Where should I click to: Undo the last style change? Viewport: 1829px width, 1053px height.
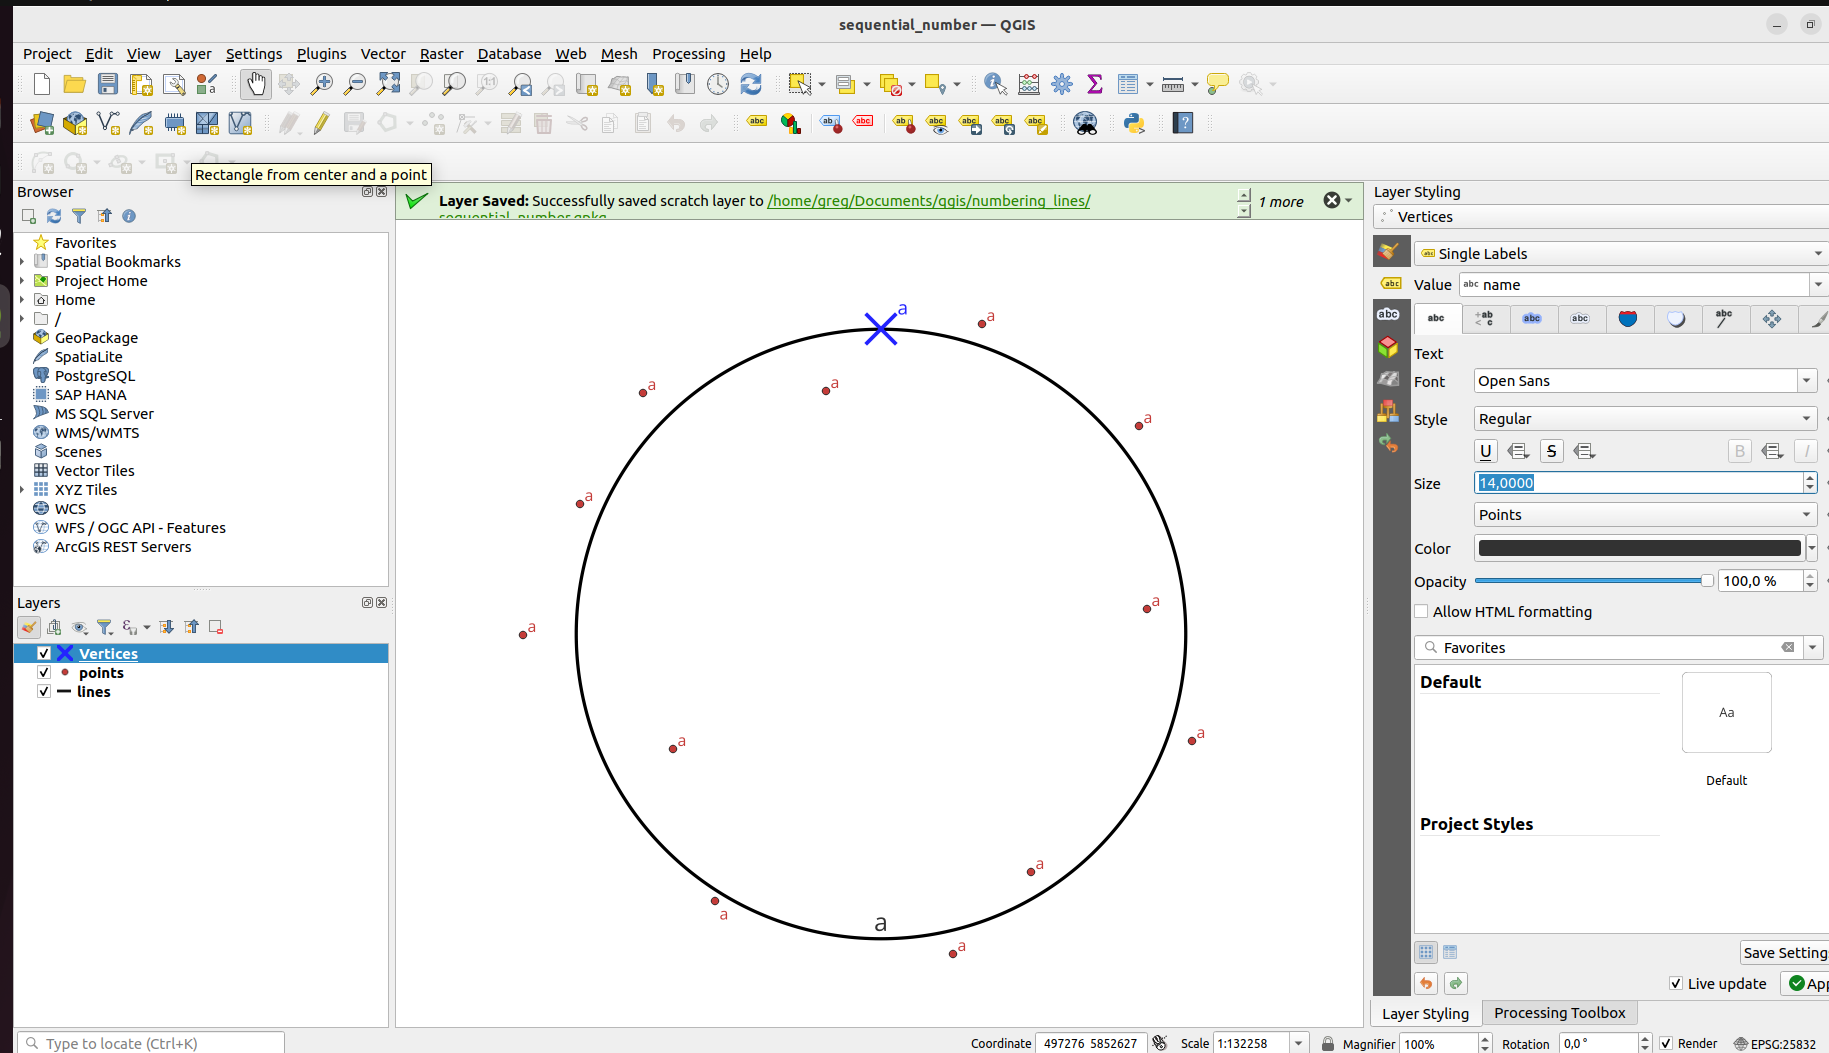coord(1426,983)
